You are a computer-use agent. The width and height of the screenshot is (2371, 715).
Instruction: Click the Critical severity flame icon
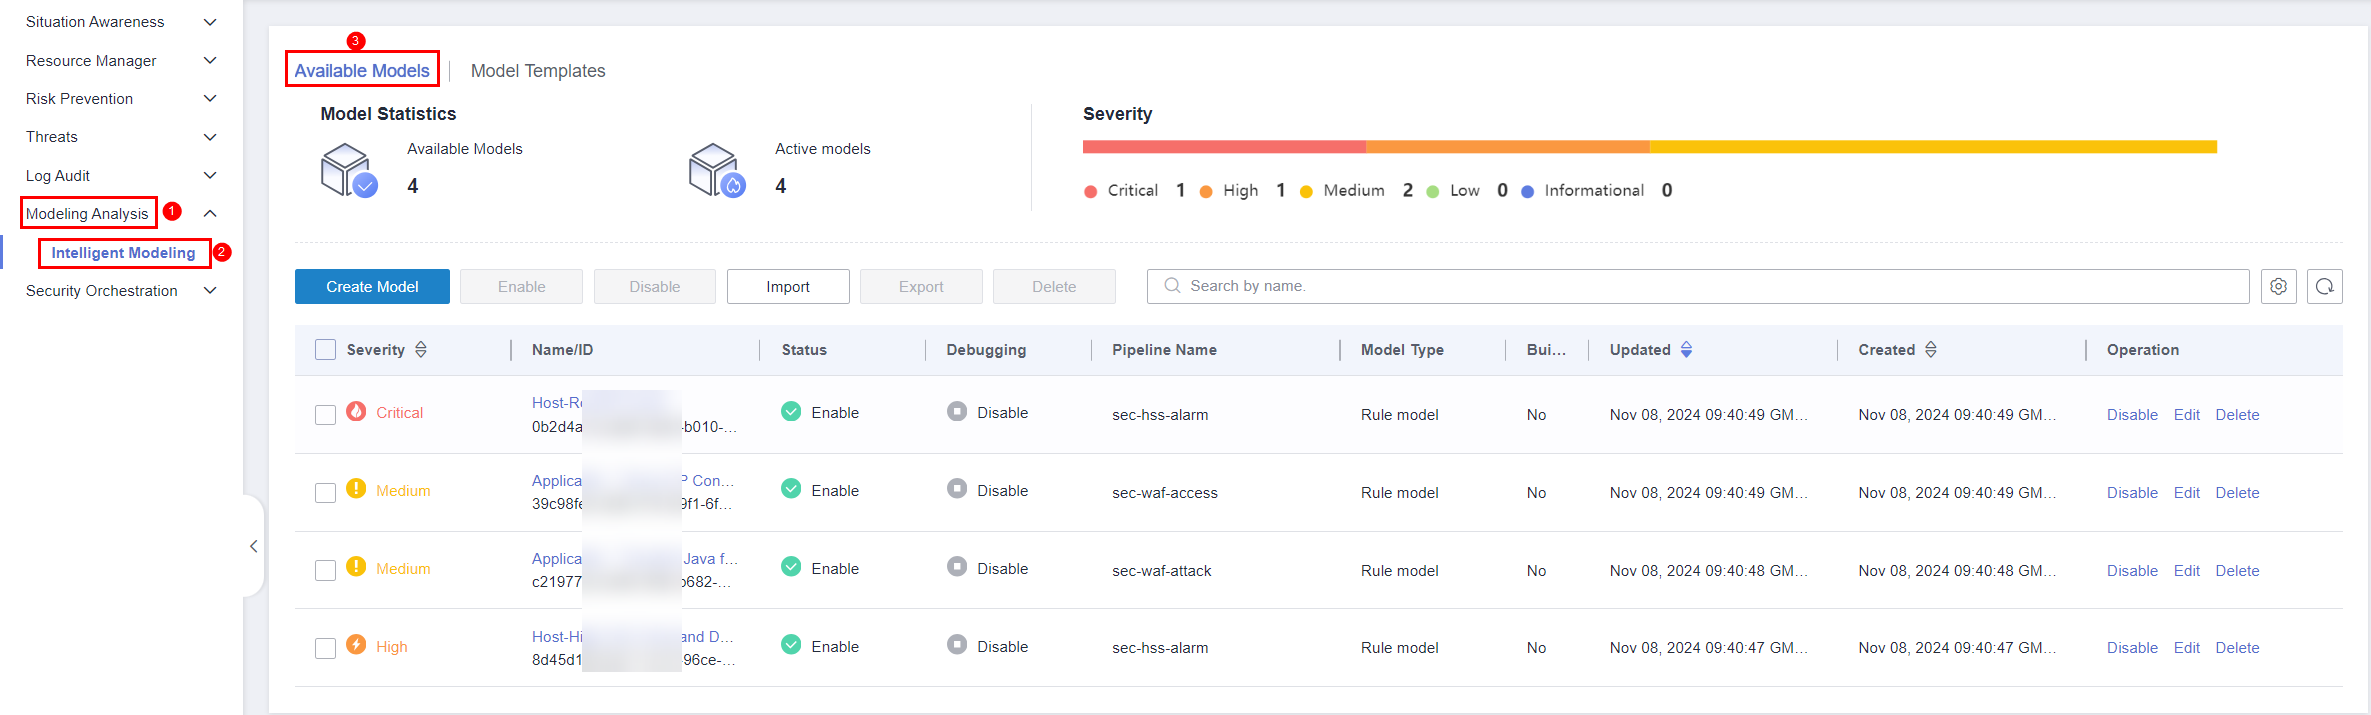356,412
